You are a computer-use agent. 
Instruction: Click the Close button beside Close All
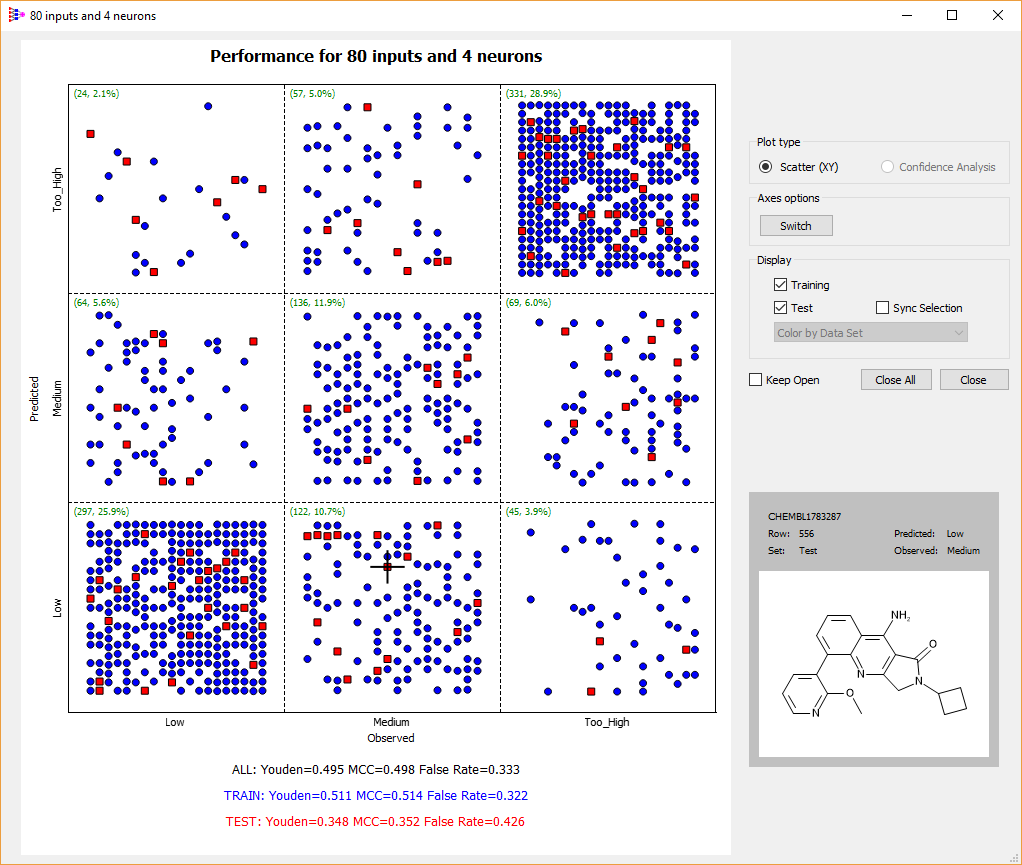973,380
